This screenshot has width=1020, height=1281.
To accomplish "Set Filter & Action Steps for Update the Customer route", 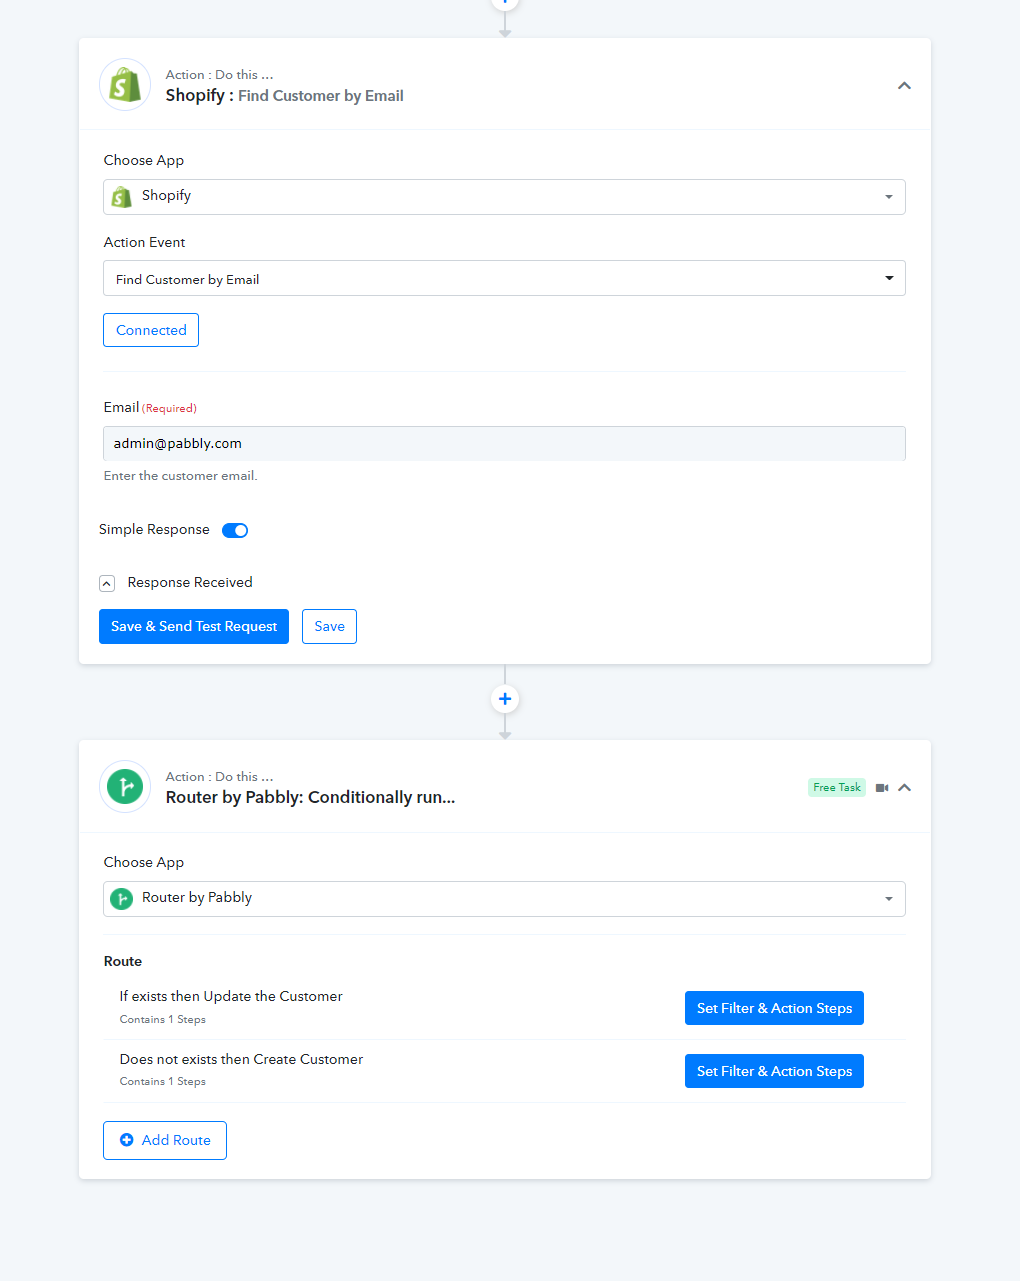I will coord(774,1008).
